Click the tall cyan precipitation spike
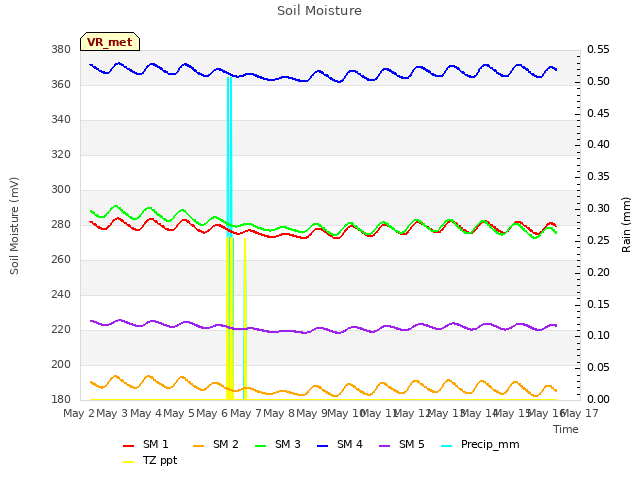640x480 pixels. pos(229,155)
